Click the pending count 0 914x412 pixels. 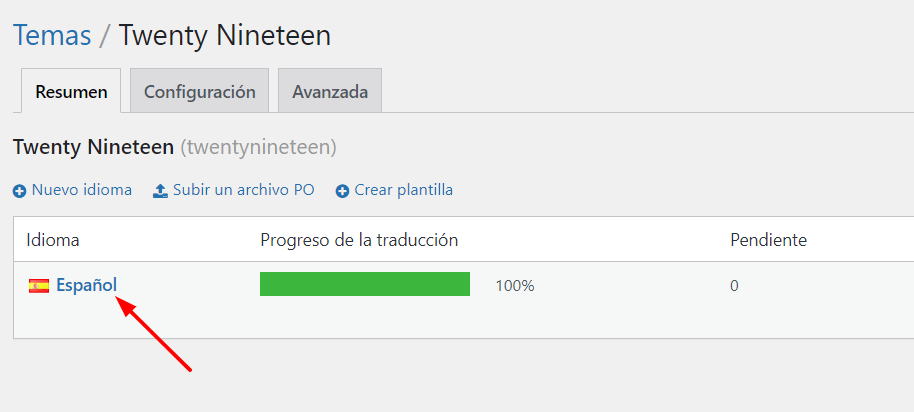[734, 286]
